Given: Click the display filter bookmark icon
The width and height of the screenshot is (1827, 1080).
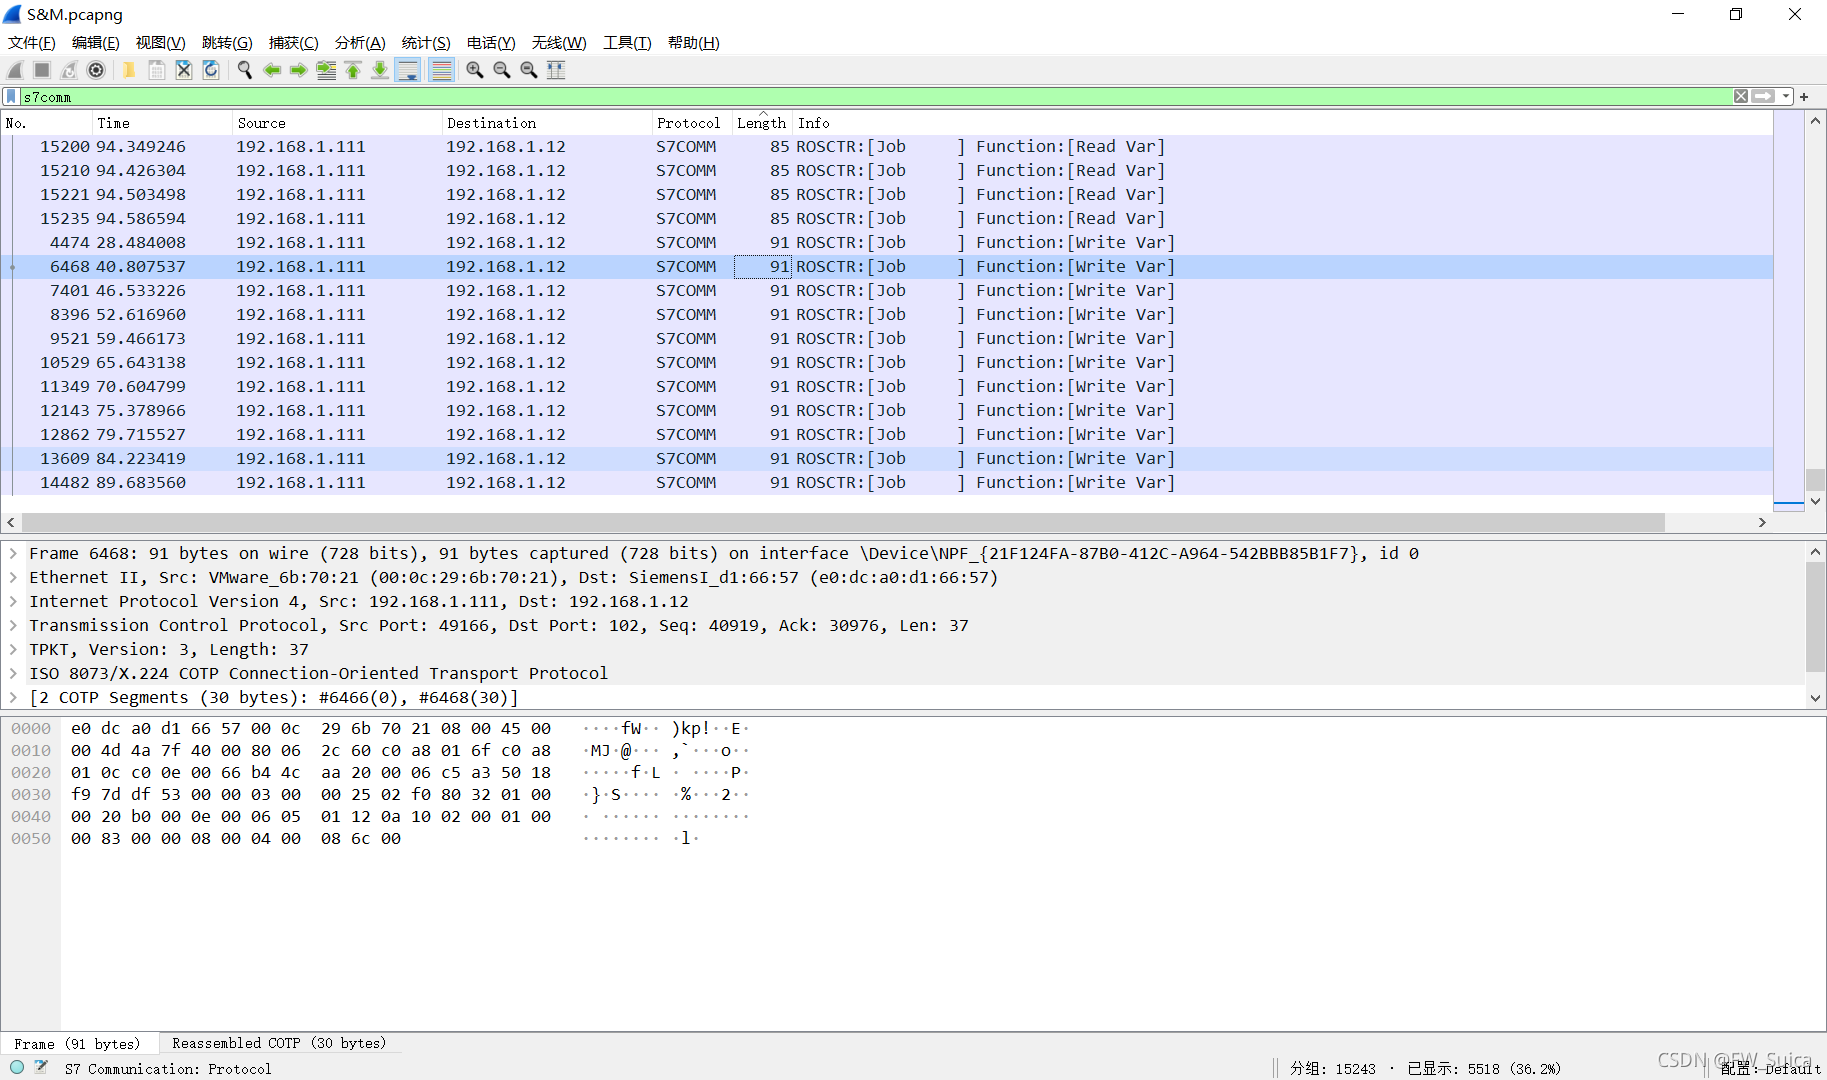Looking at the screenshot, I should [x=11, y=97].
